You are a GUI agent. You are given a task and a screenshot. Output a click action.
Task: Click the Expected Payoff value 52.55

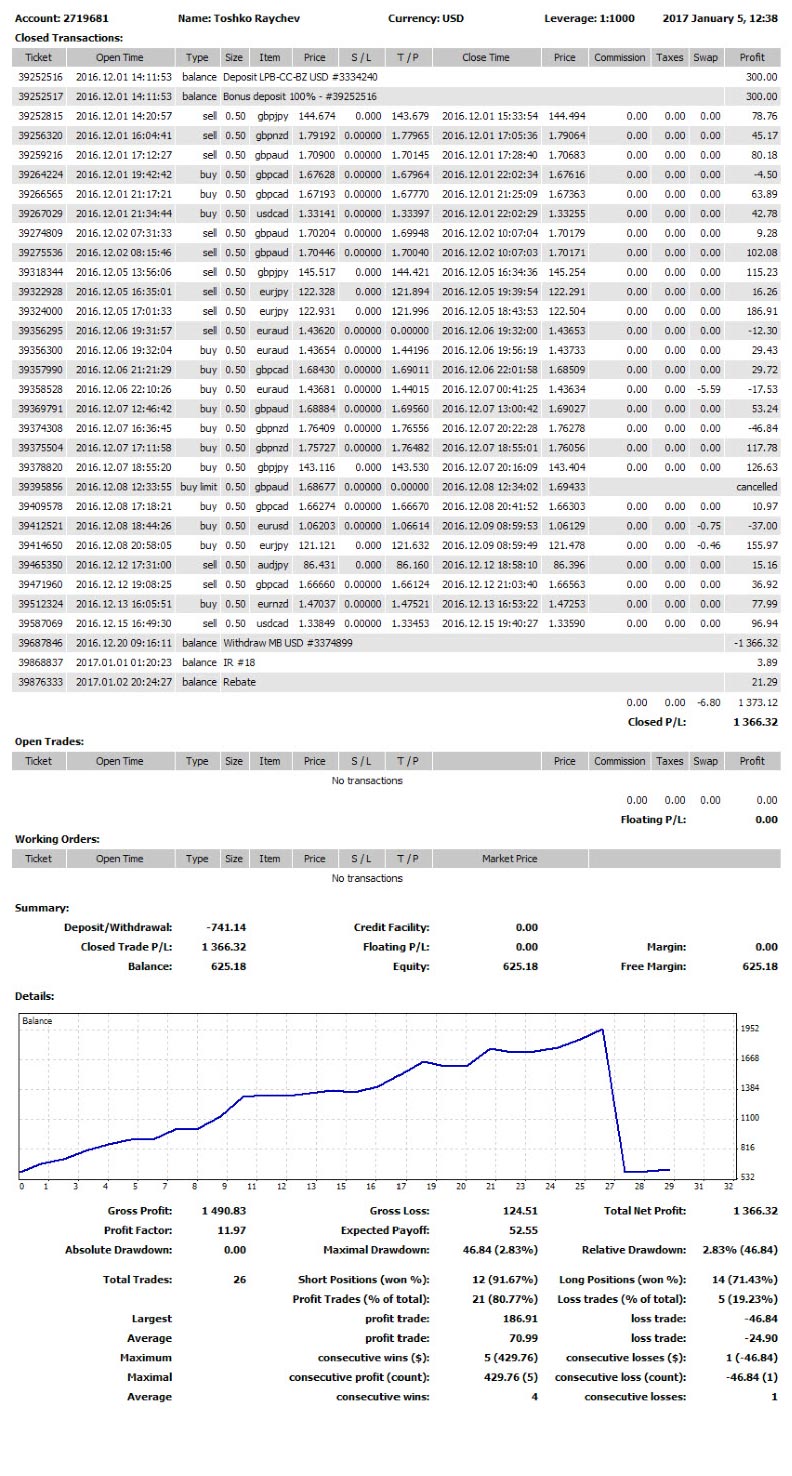[x=524, y=1230]
